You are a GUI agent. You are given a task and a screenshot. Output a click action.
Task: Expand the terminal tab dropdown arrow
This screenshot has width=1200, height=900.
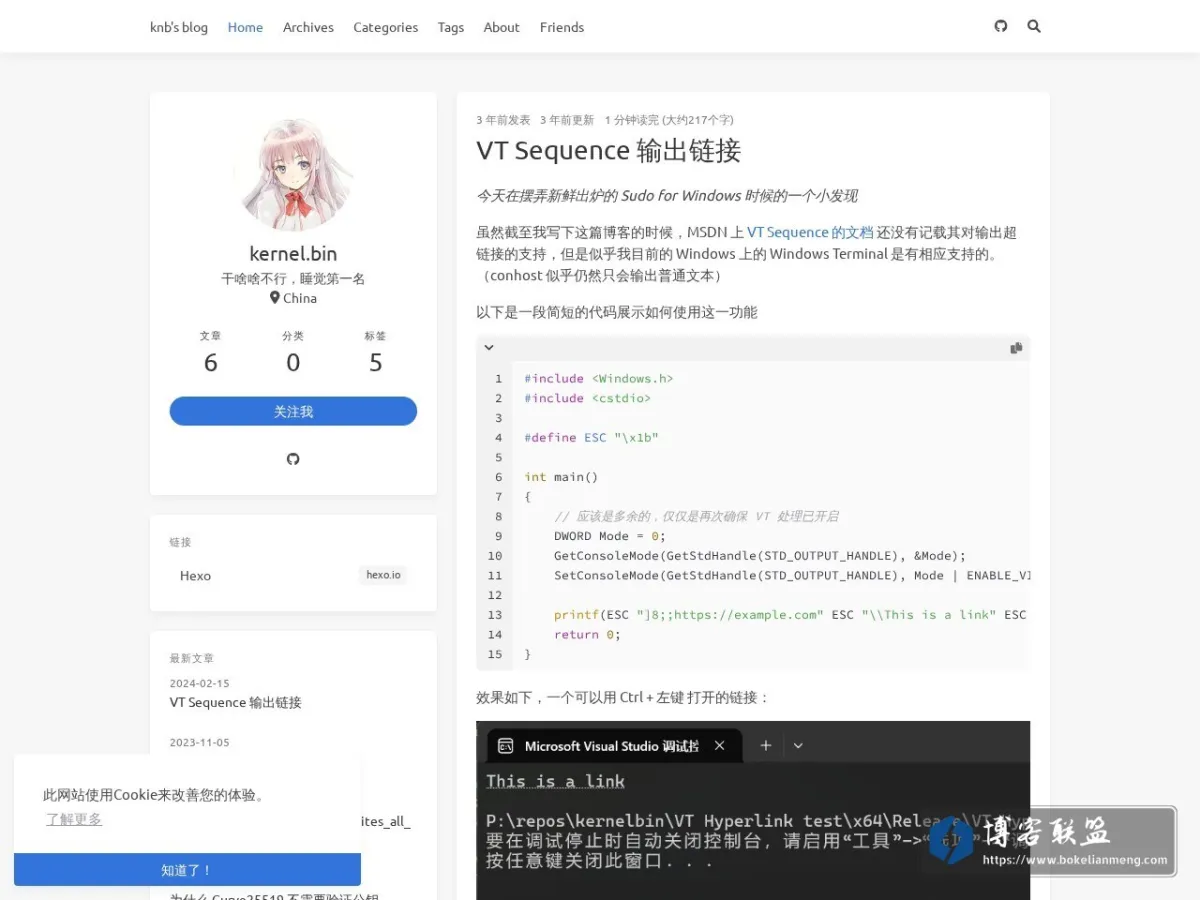[x=798, y=745]
